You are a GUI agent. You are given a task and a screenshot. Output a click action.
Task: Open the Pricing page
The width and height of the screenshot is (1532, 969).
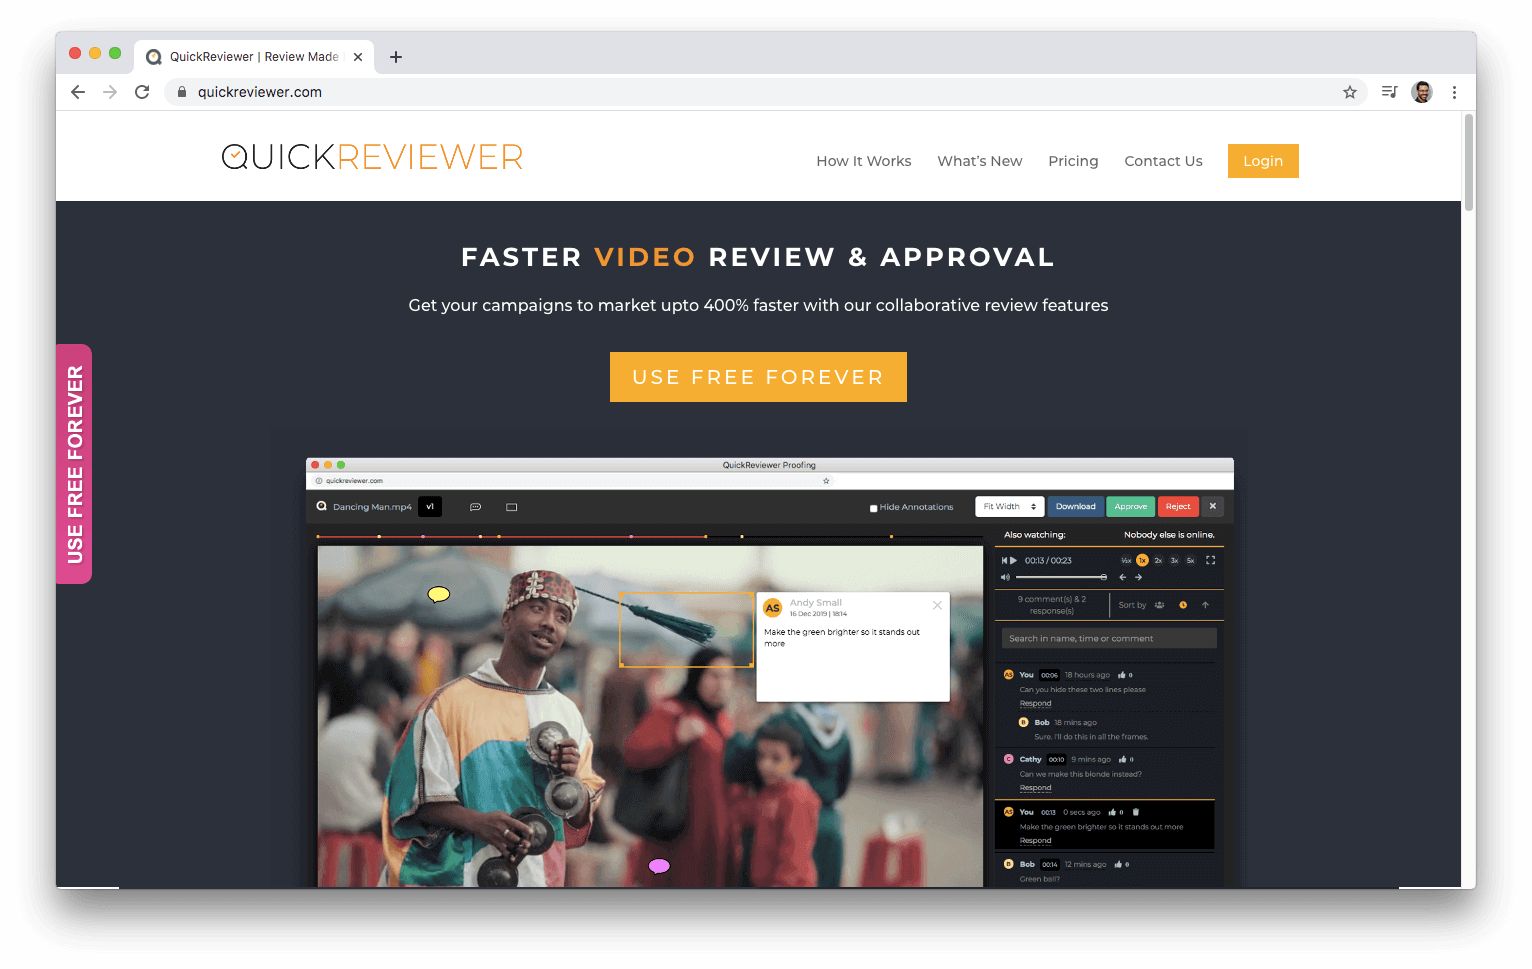(x=1073, y=161)
